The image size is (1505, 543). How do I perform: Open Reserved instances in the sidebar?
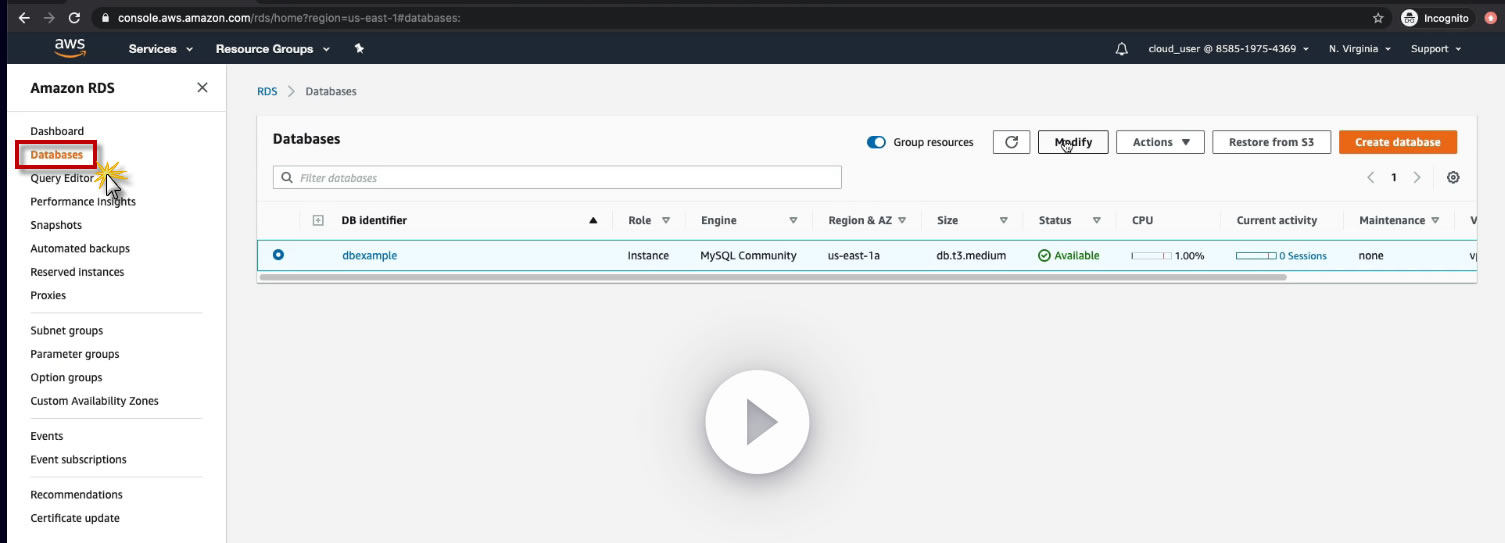(x=77, y=272)
